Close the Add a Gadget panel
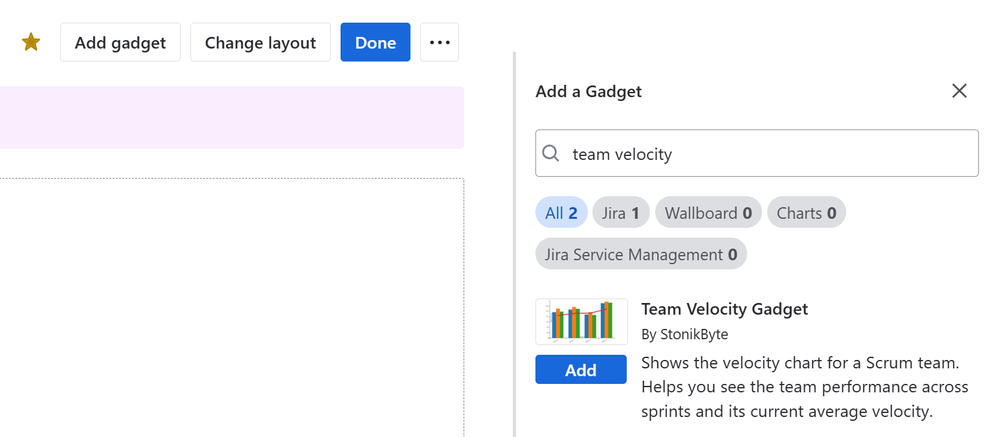This screenshot has width=999, height=437. [x=959, y=91]
